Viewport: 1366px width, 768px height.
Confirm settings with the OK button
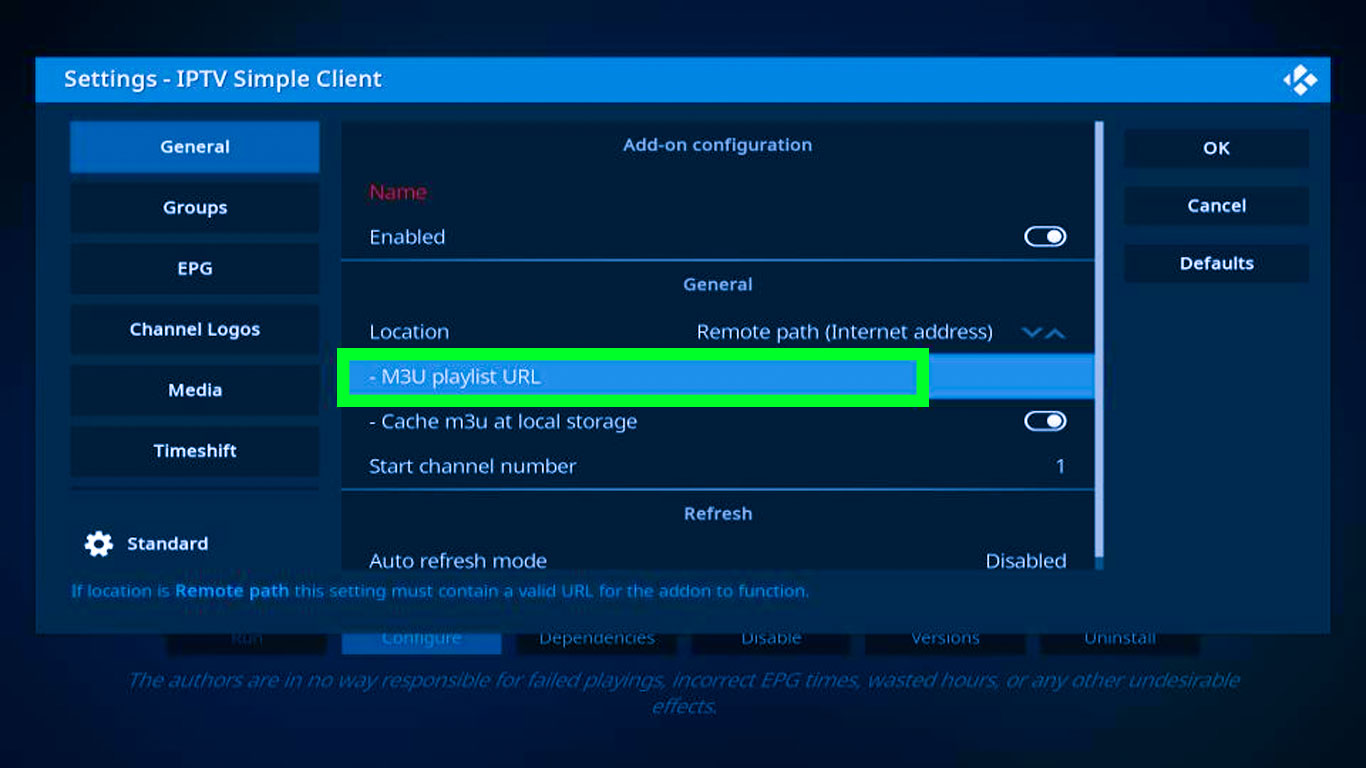tap(1216, 148)
